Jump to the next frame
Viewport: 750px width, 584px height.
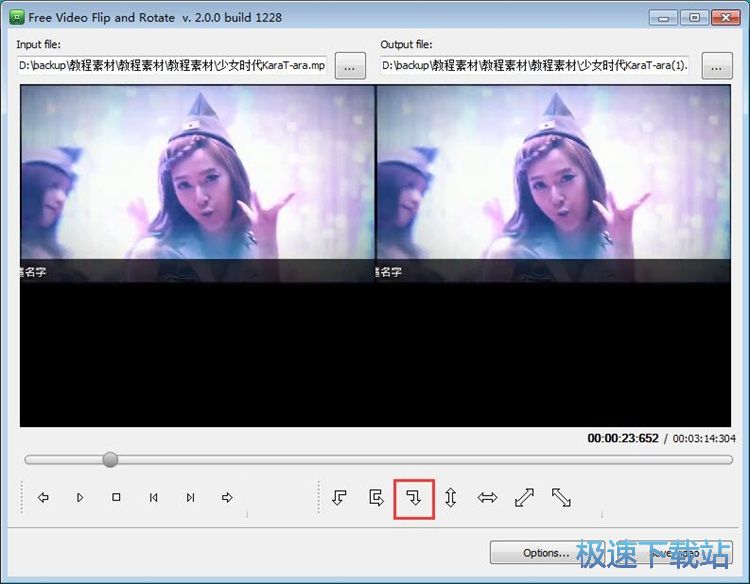(x=190, y=497)
